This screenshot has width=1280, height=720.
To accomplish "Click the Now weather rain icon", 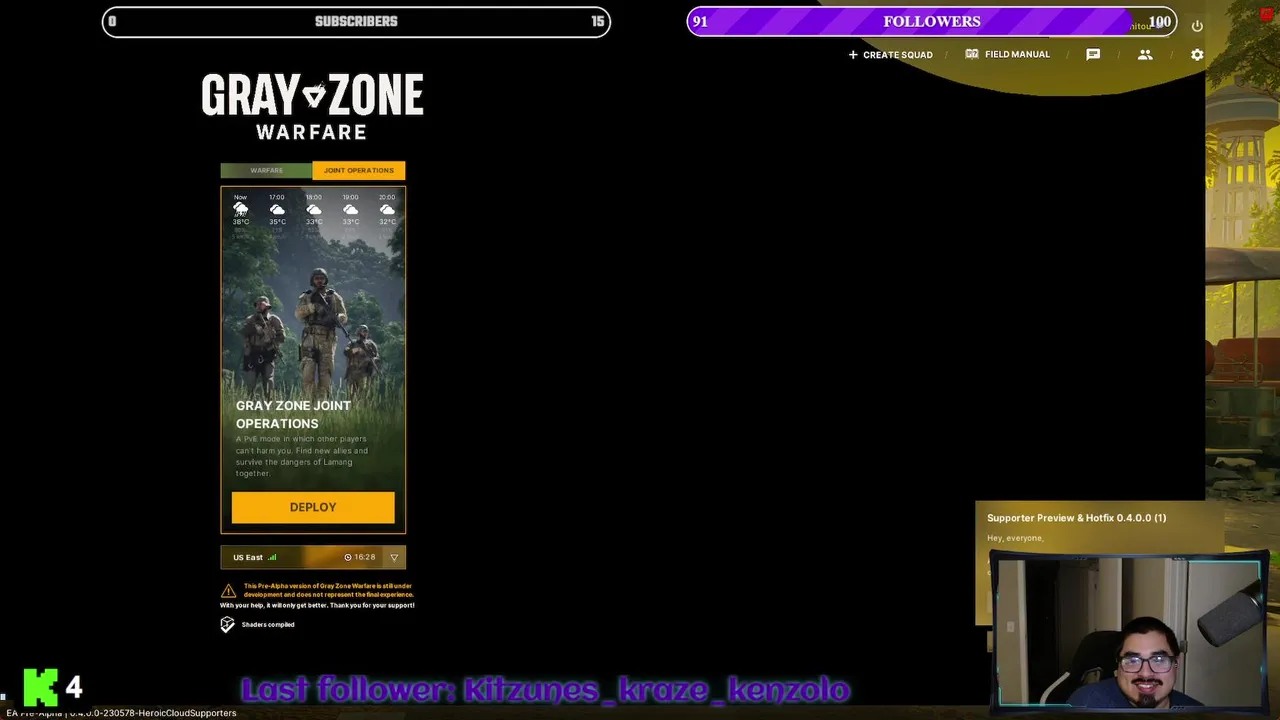I will 241,210.
